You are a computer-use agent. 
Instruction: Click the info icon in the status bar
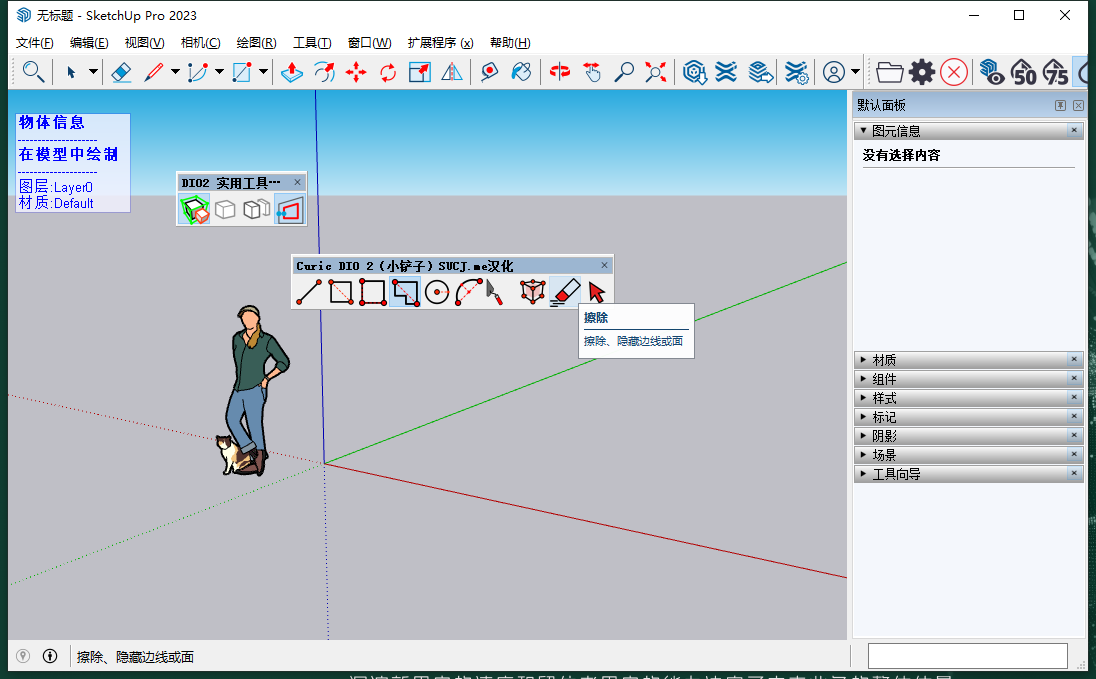click(50, 656)
